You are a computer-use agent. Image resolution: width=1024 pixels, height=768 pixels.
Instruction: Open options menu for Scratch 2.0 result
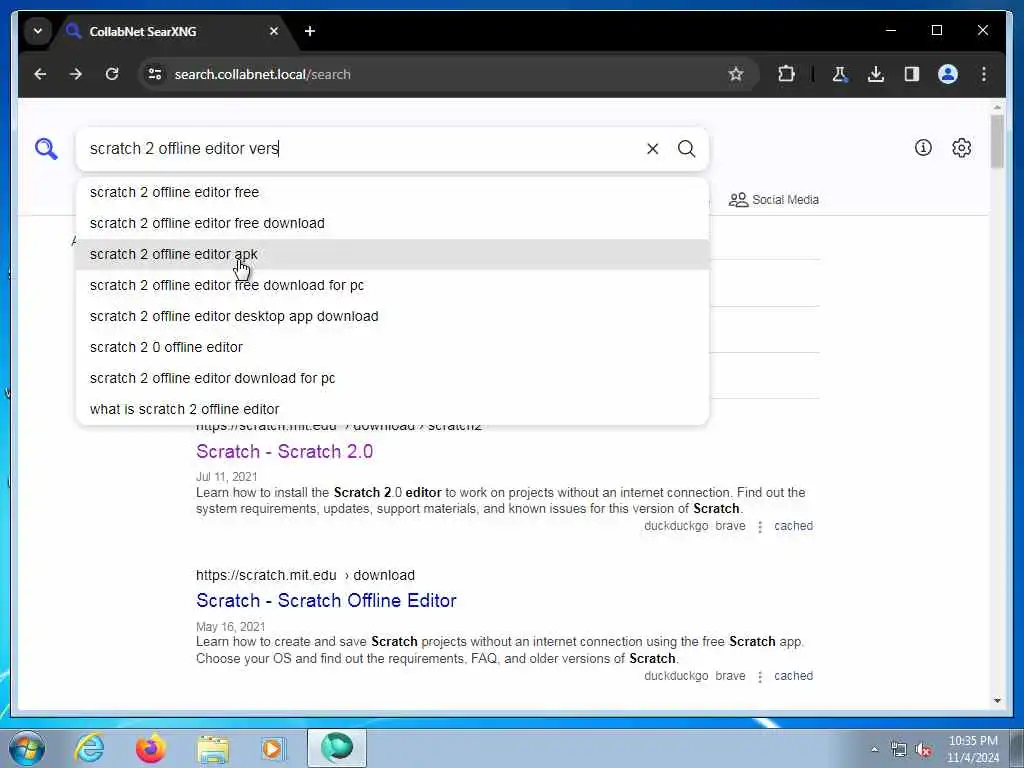(760, 526)
